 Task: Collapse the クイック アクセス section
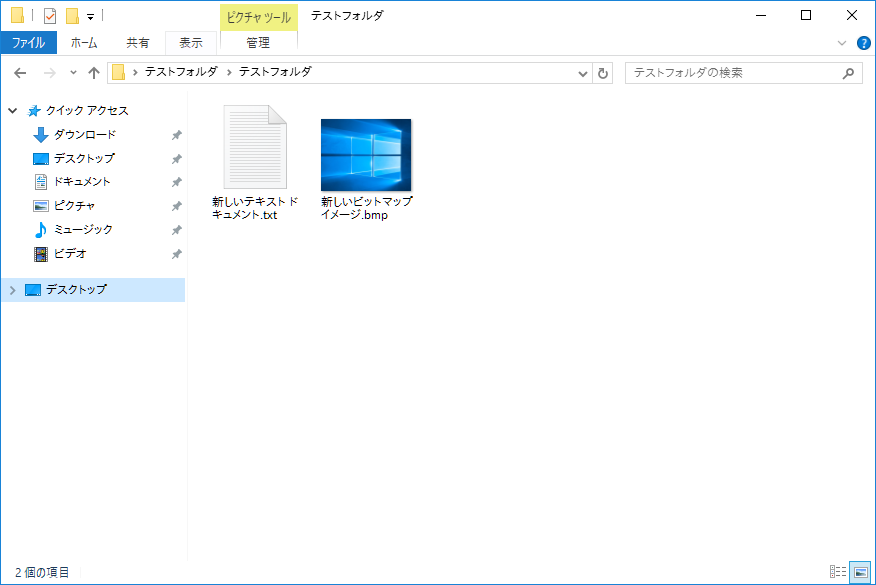[x=12, y=110]
